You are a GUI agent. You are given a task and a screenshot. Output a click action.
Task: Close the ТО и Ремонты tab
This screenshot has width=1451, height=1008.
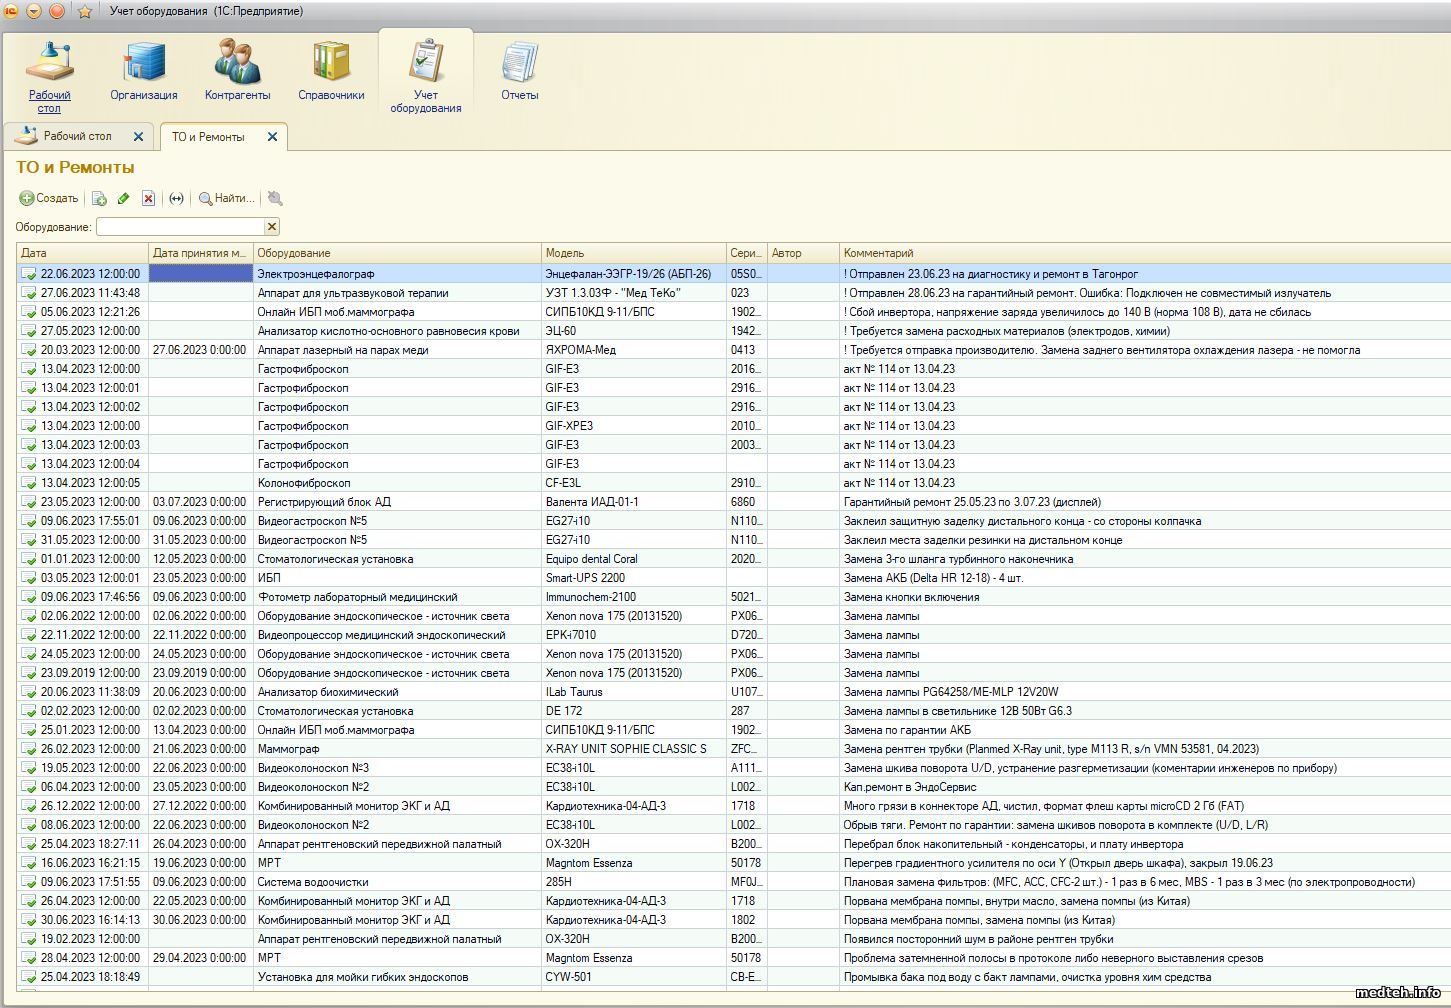coord(272,137)
